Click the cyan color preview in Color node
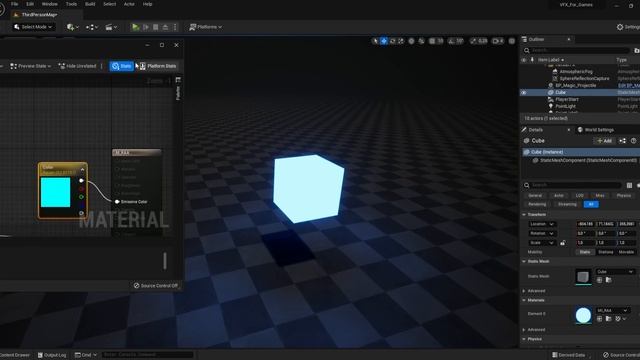This screenshot has width=640, height=360. pyautogui.click(x=56, y=192)
